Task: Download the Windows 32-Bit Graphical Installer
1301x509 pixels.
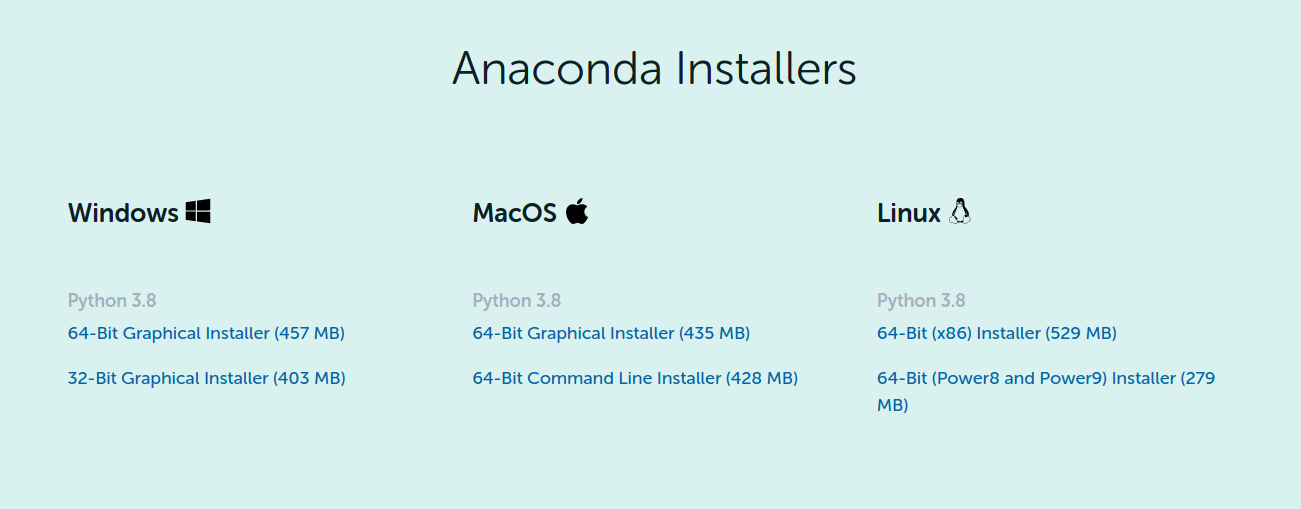Action: [207, 378]
